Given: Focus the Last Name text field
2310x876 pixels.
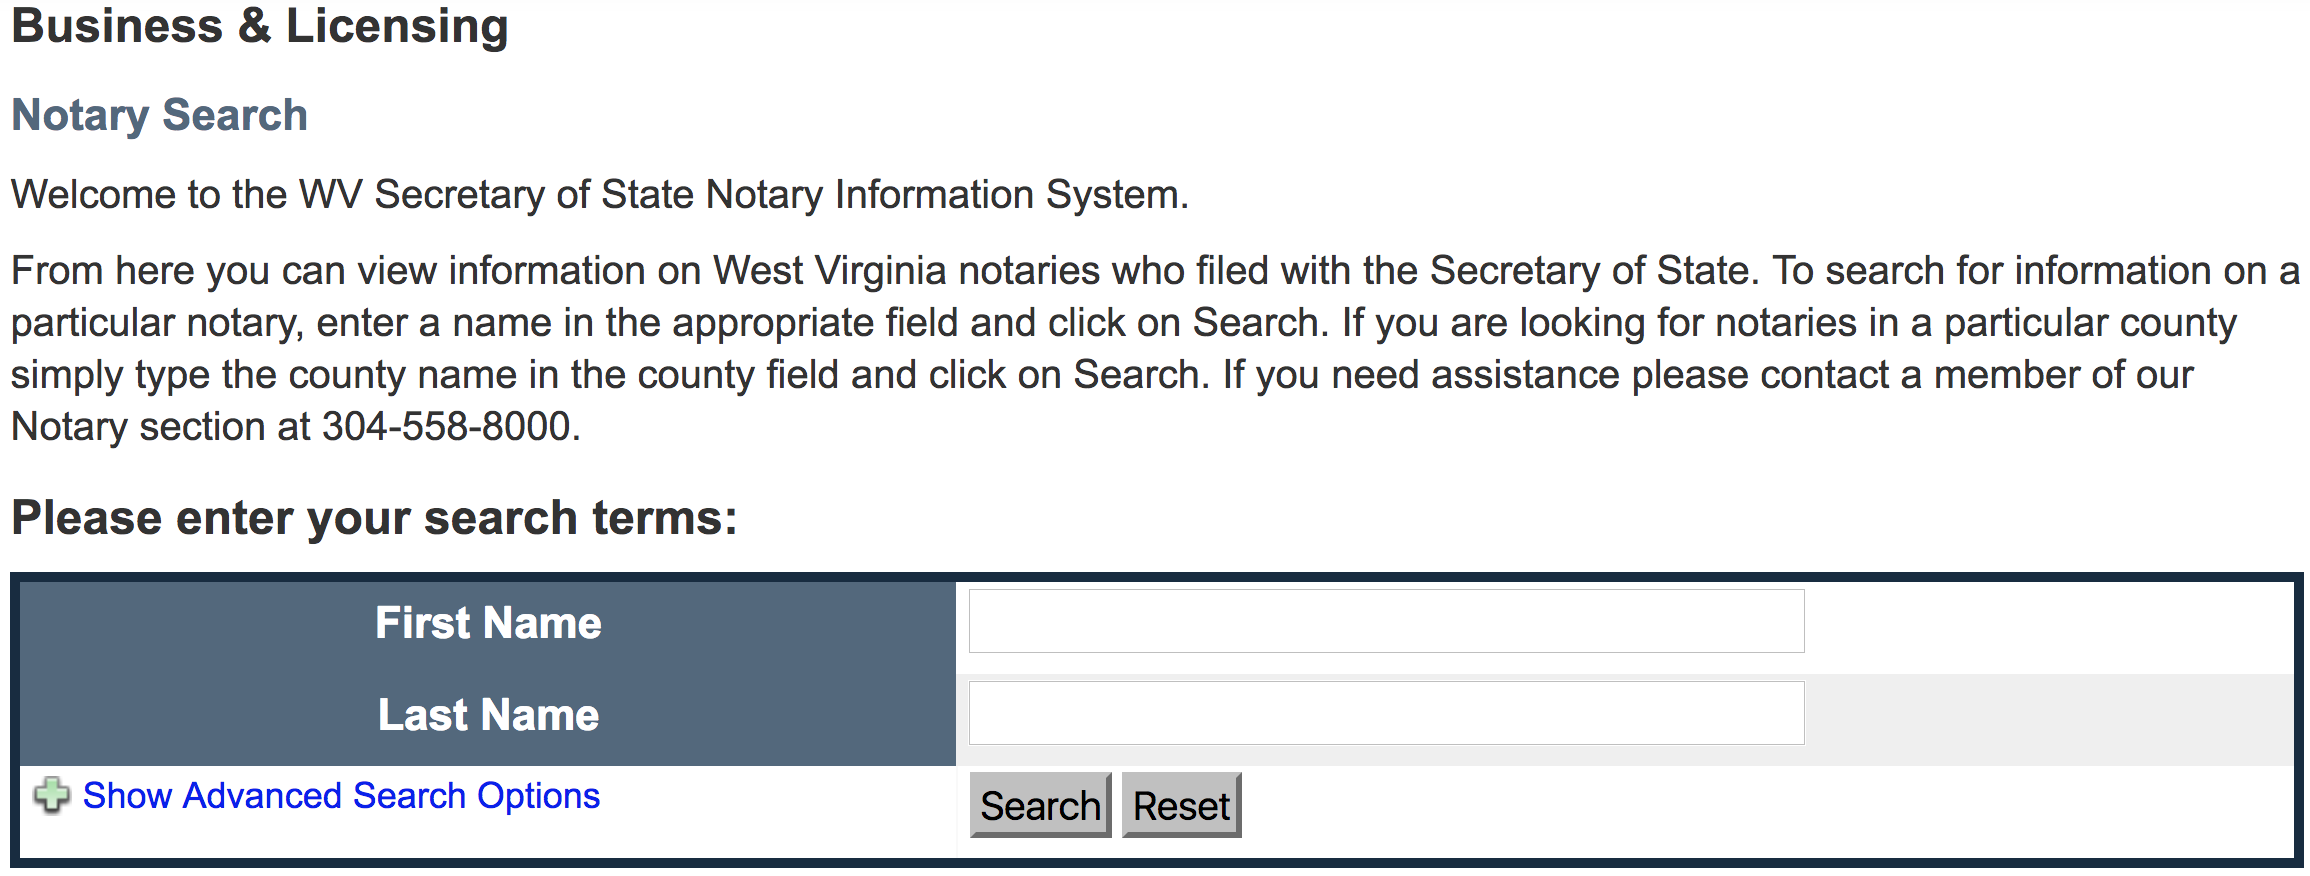Looking at the screenshot, I should [x=1386, y=713].
